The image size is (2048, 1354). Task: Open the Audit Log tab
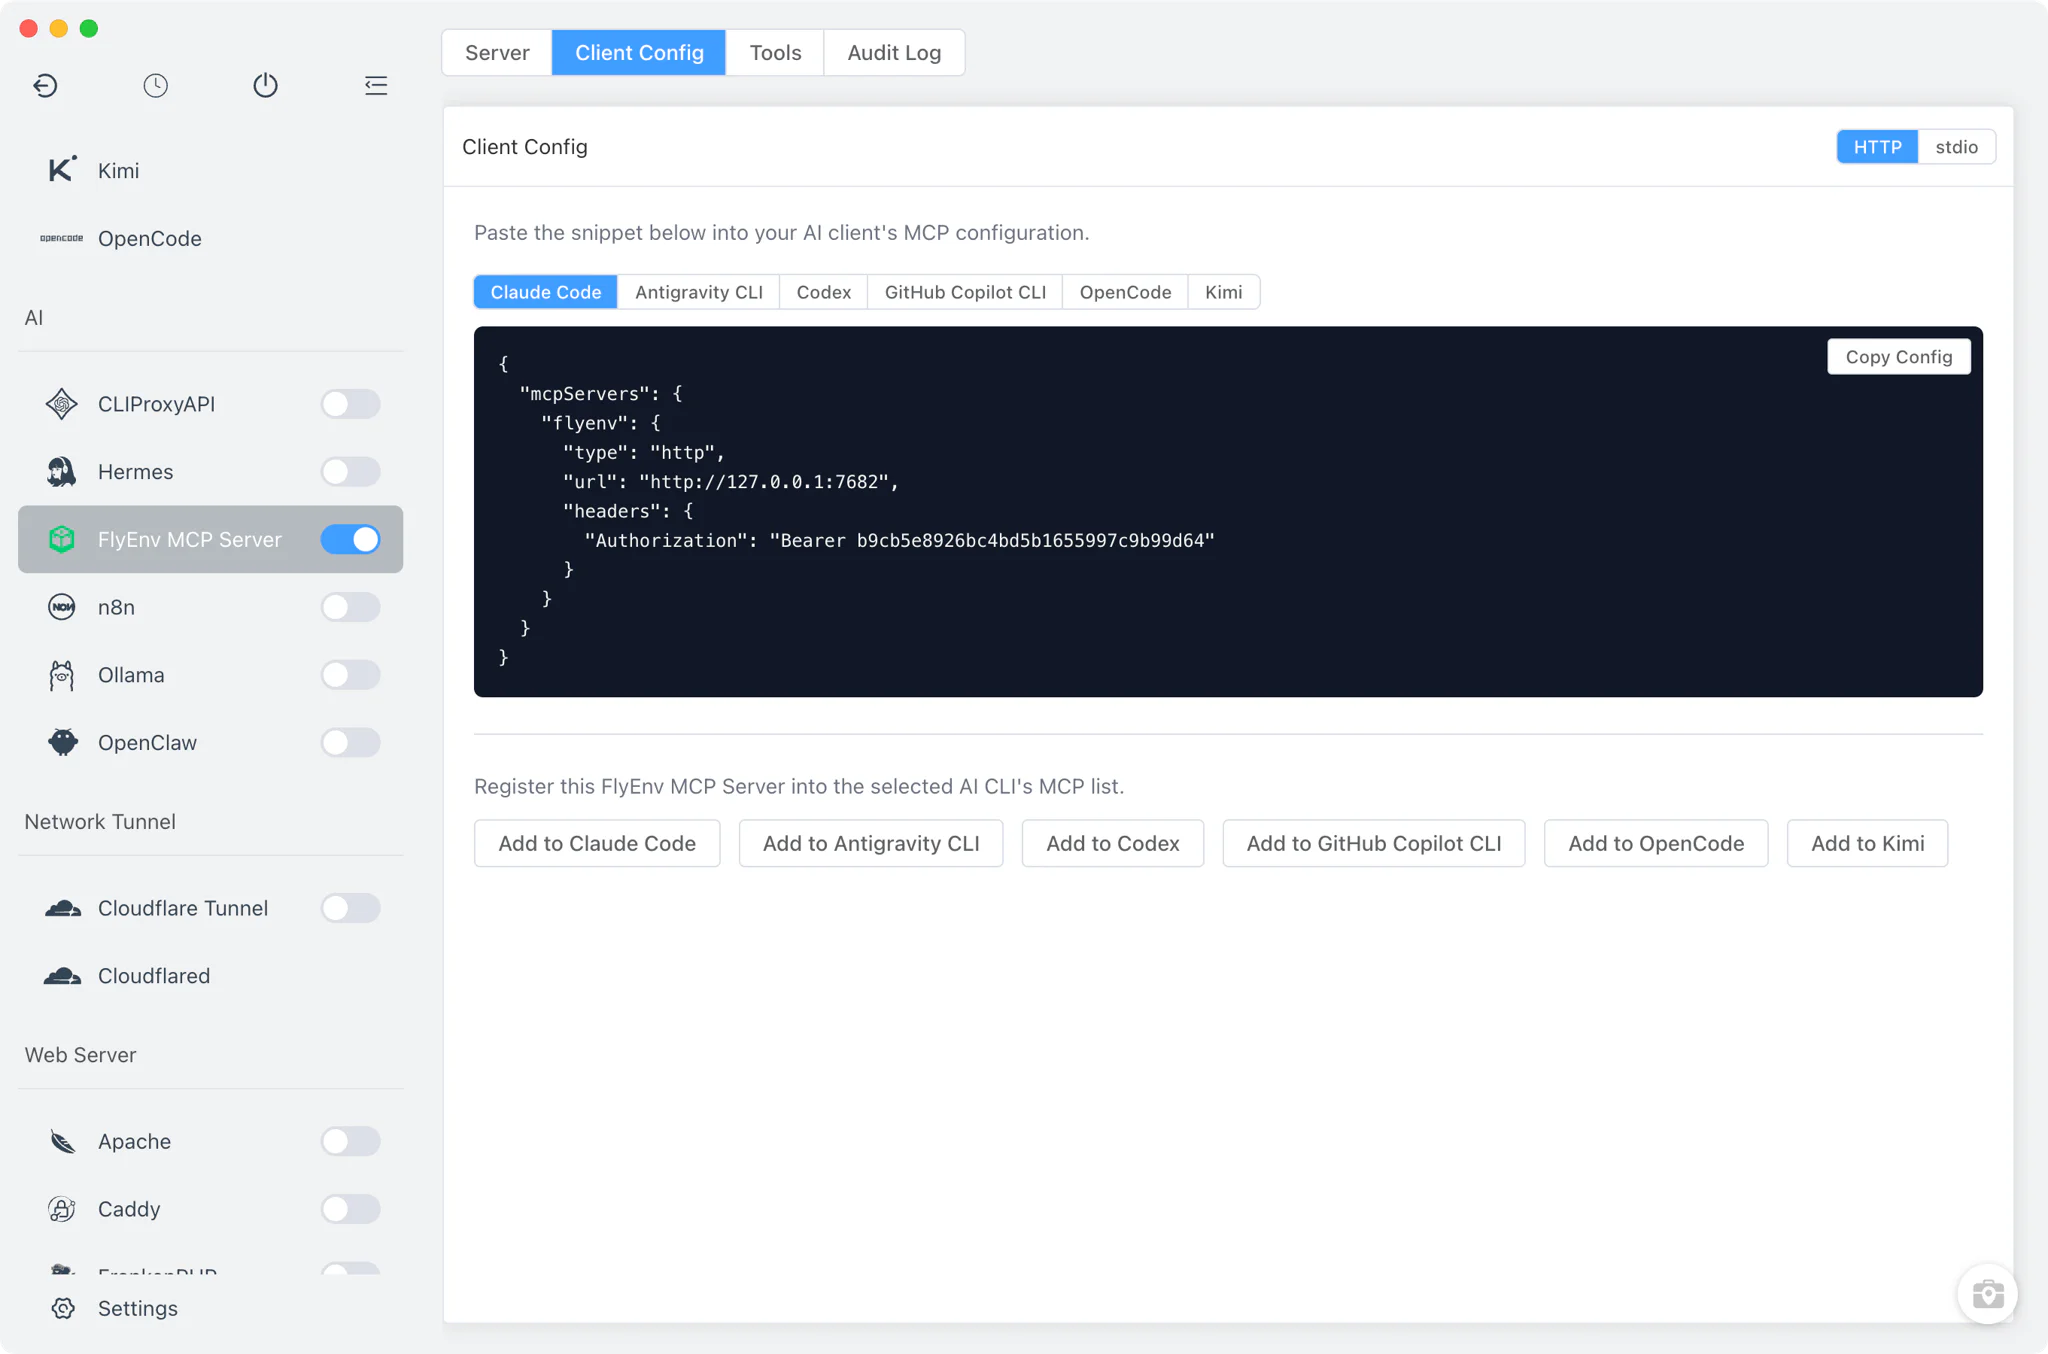[x=894, y=52]
